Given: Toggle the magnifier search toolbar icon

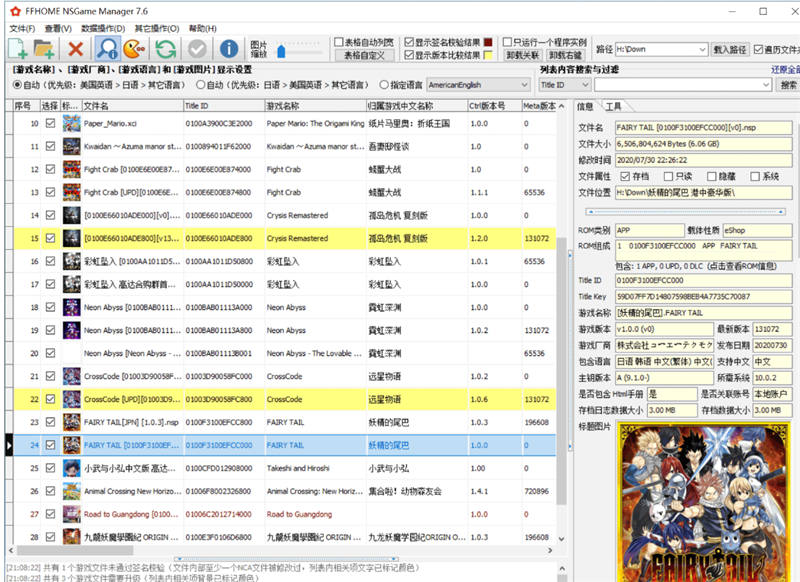Looking at the screenshot, I should [x=107, y=49].
